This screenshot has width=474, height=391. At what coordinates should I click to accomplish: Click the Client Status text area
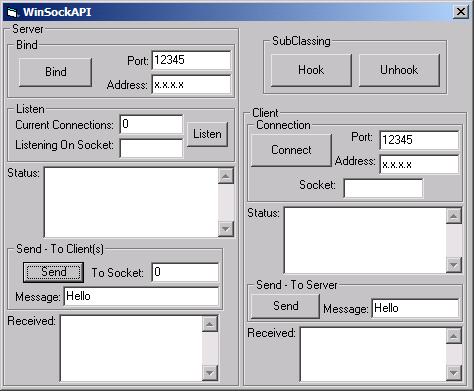pos(365,240)
